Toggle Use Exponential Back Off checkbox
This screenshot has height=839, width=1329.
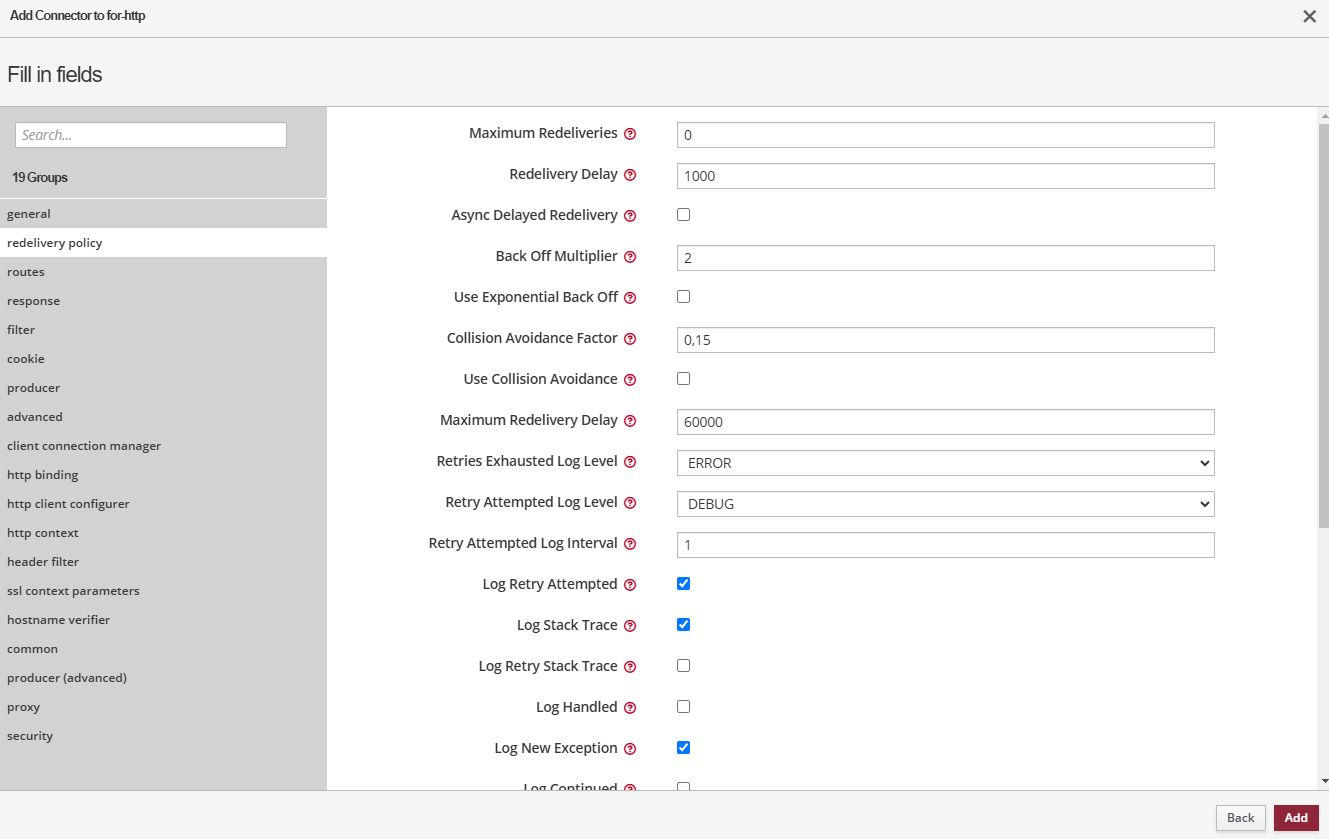(x=684, y=297)
